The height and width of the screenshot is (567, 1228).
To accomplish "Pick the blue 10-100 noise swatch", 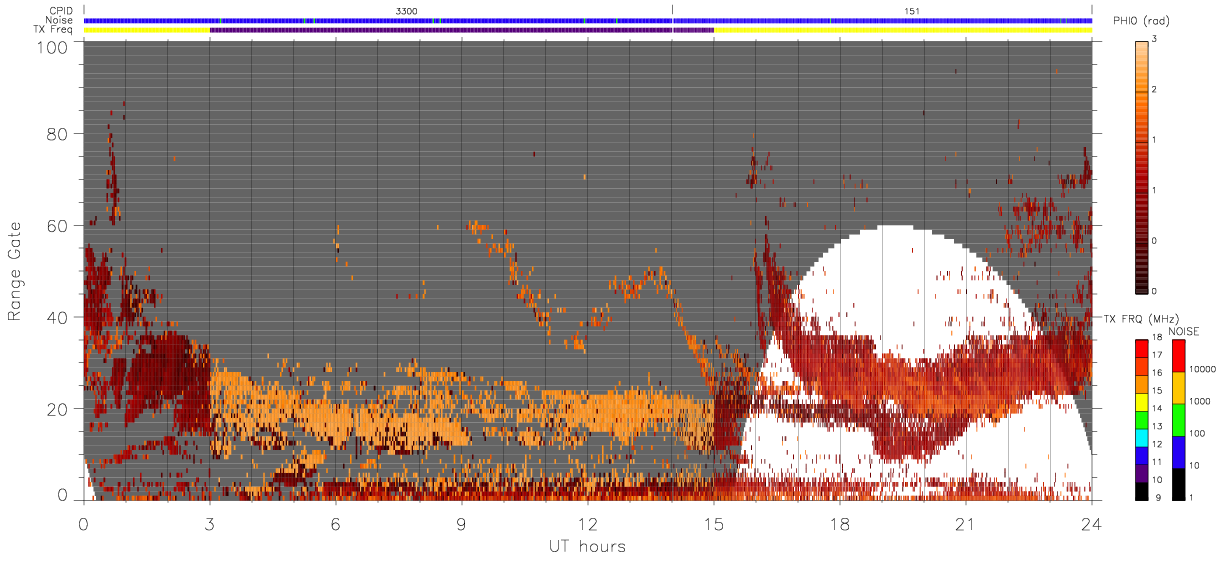I will point(1179,450).
